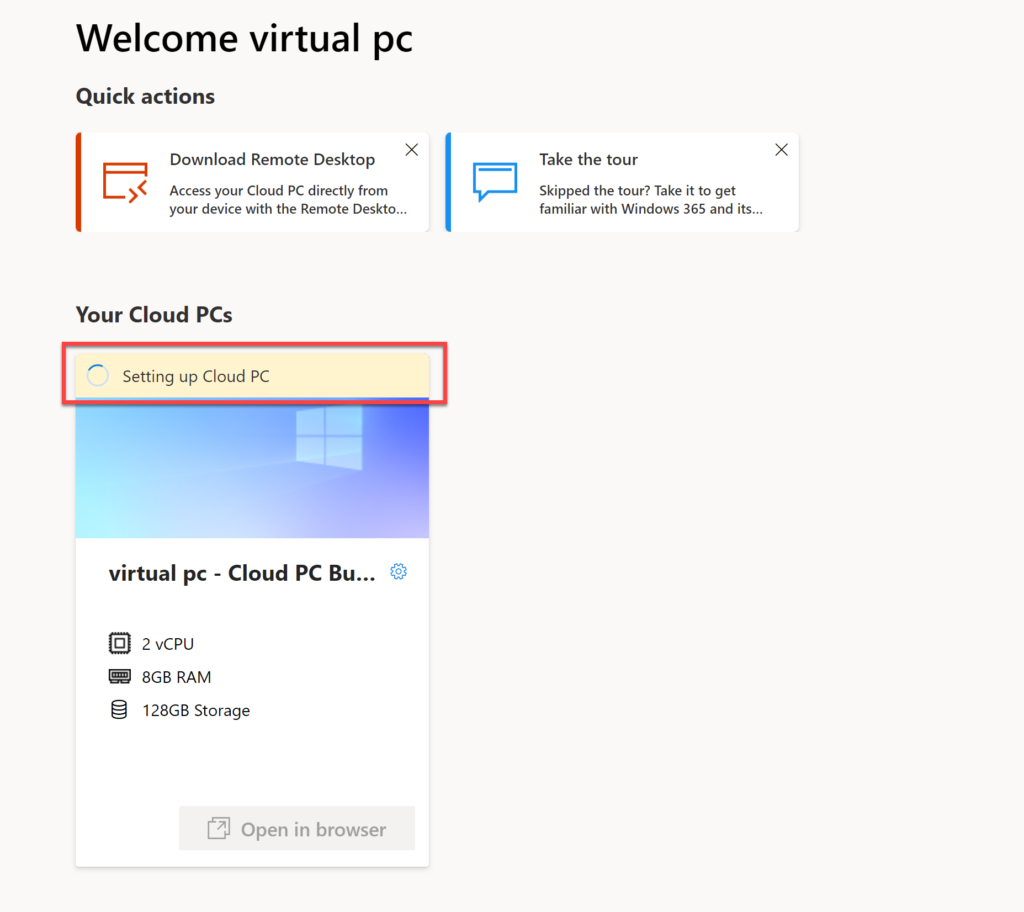Click the Cloud PC Windows wallpaper thumbnail

[x=252, y=468]
